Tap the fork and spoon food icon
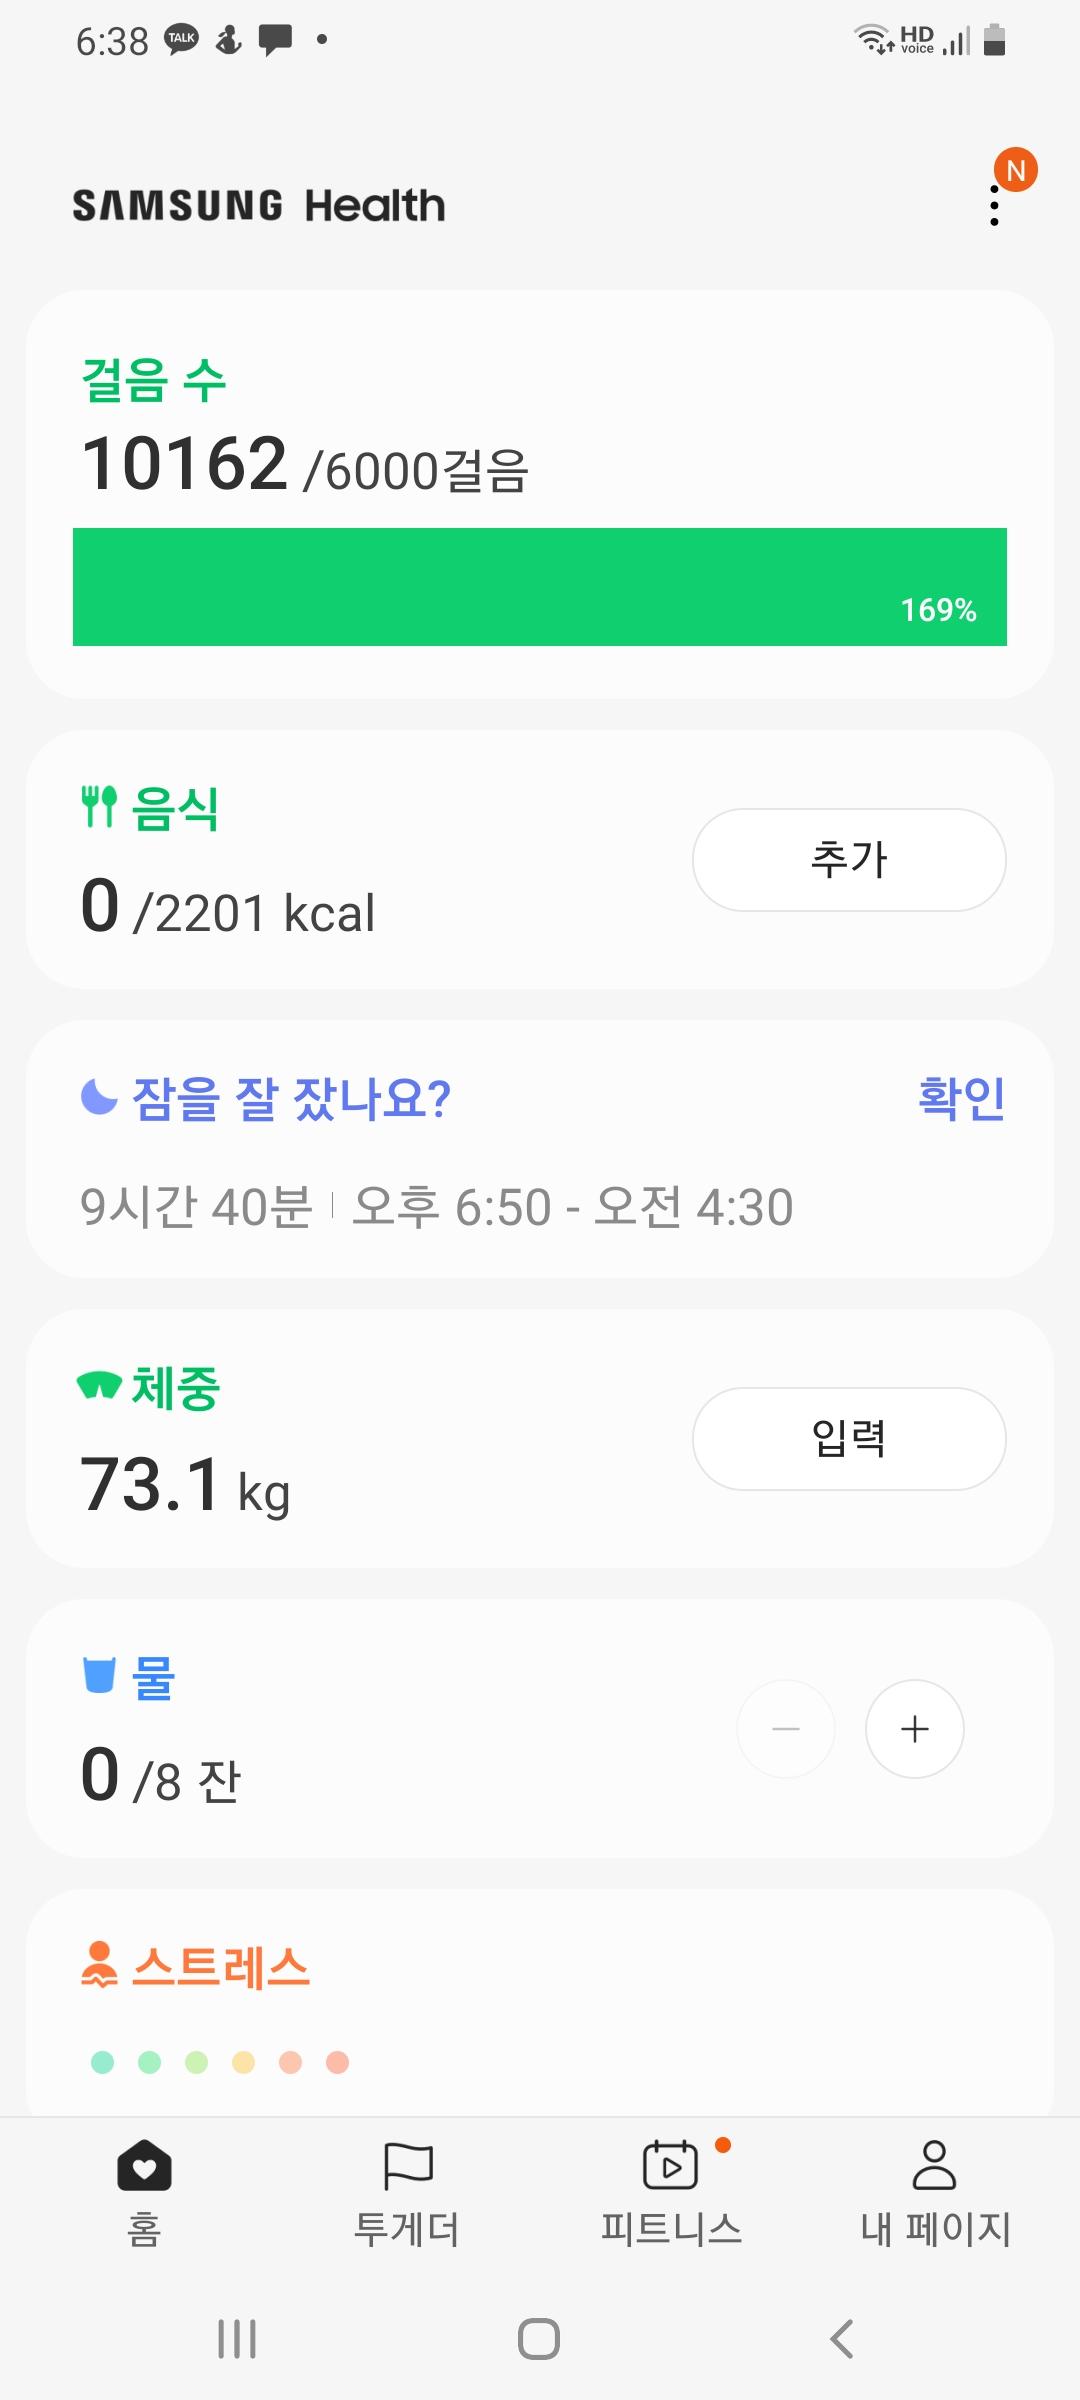This screenshot has width=1080, height=2400. (99, 807)
